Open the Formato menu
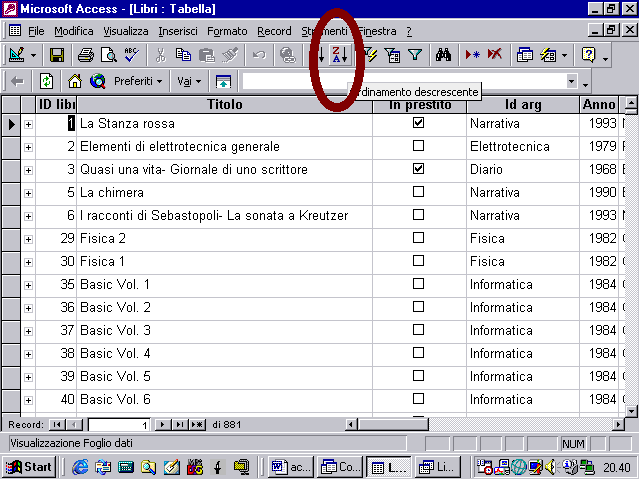This screenshot has width=639, height=479. tap(227, 31)
